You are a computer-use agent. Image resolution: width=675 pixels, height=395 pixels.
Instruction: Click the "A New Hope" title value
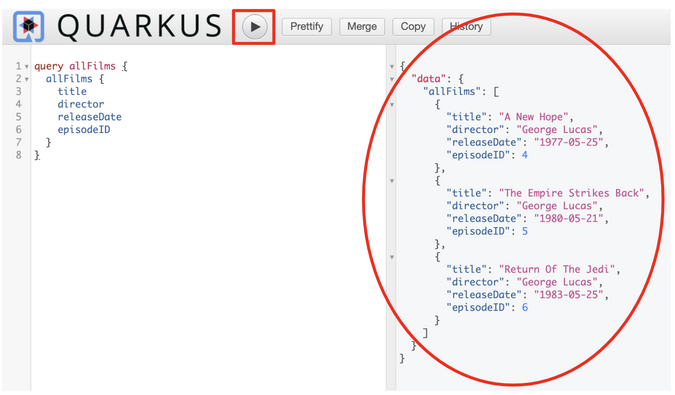(534, 117)
